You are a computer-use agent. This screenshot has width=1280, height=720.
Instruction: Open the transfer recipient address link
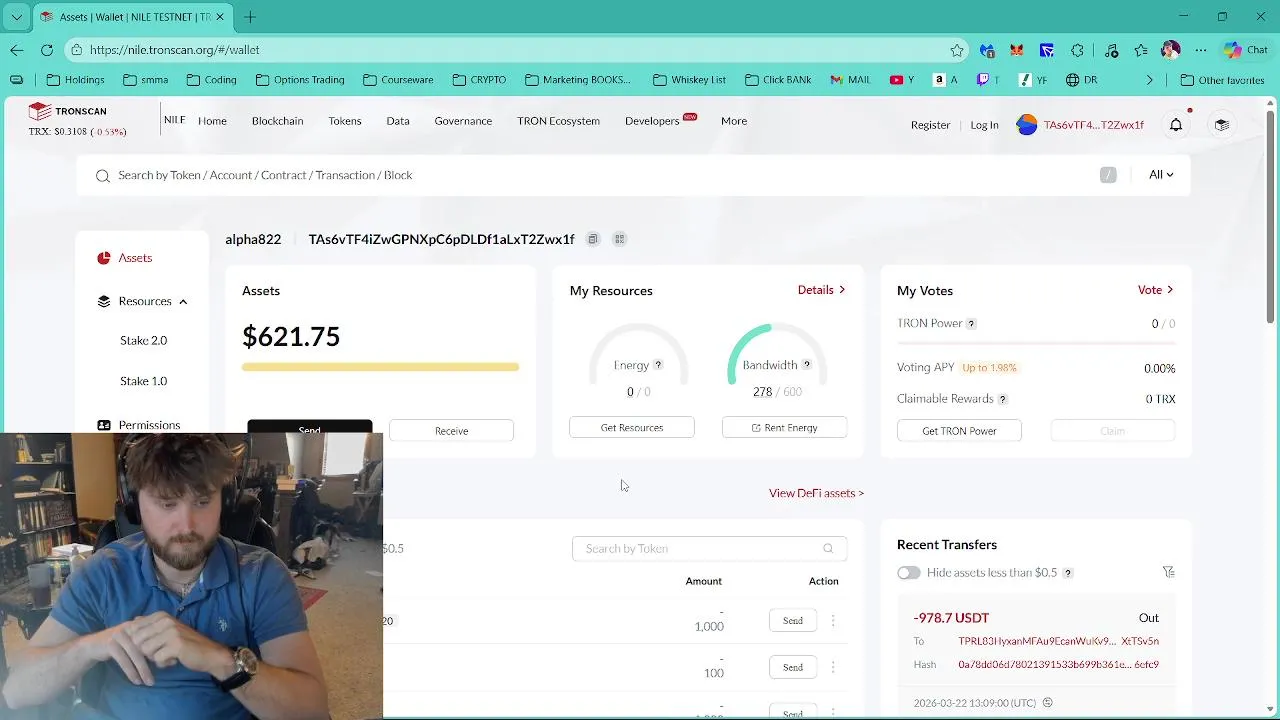(x=1058, y=641)
